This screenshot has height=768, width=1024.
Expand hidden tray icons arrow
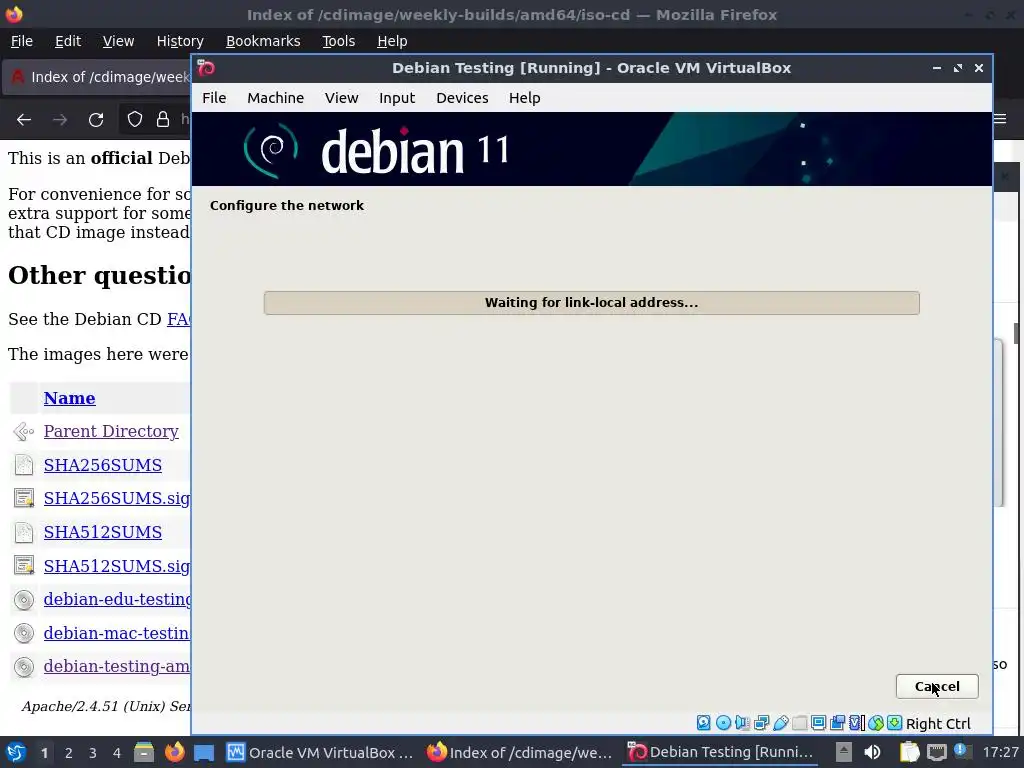[x=844, y=752]
